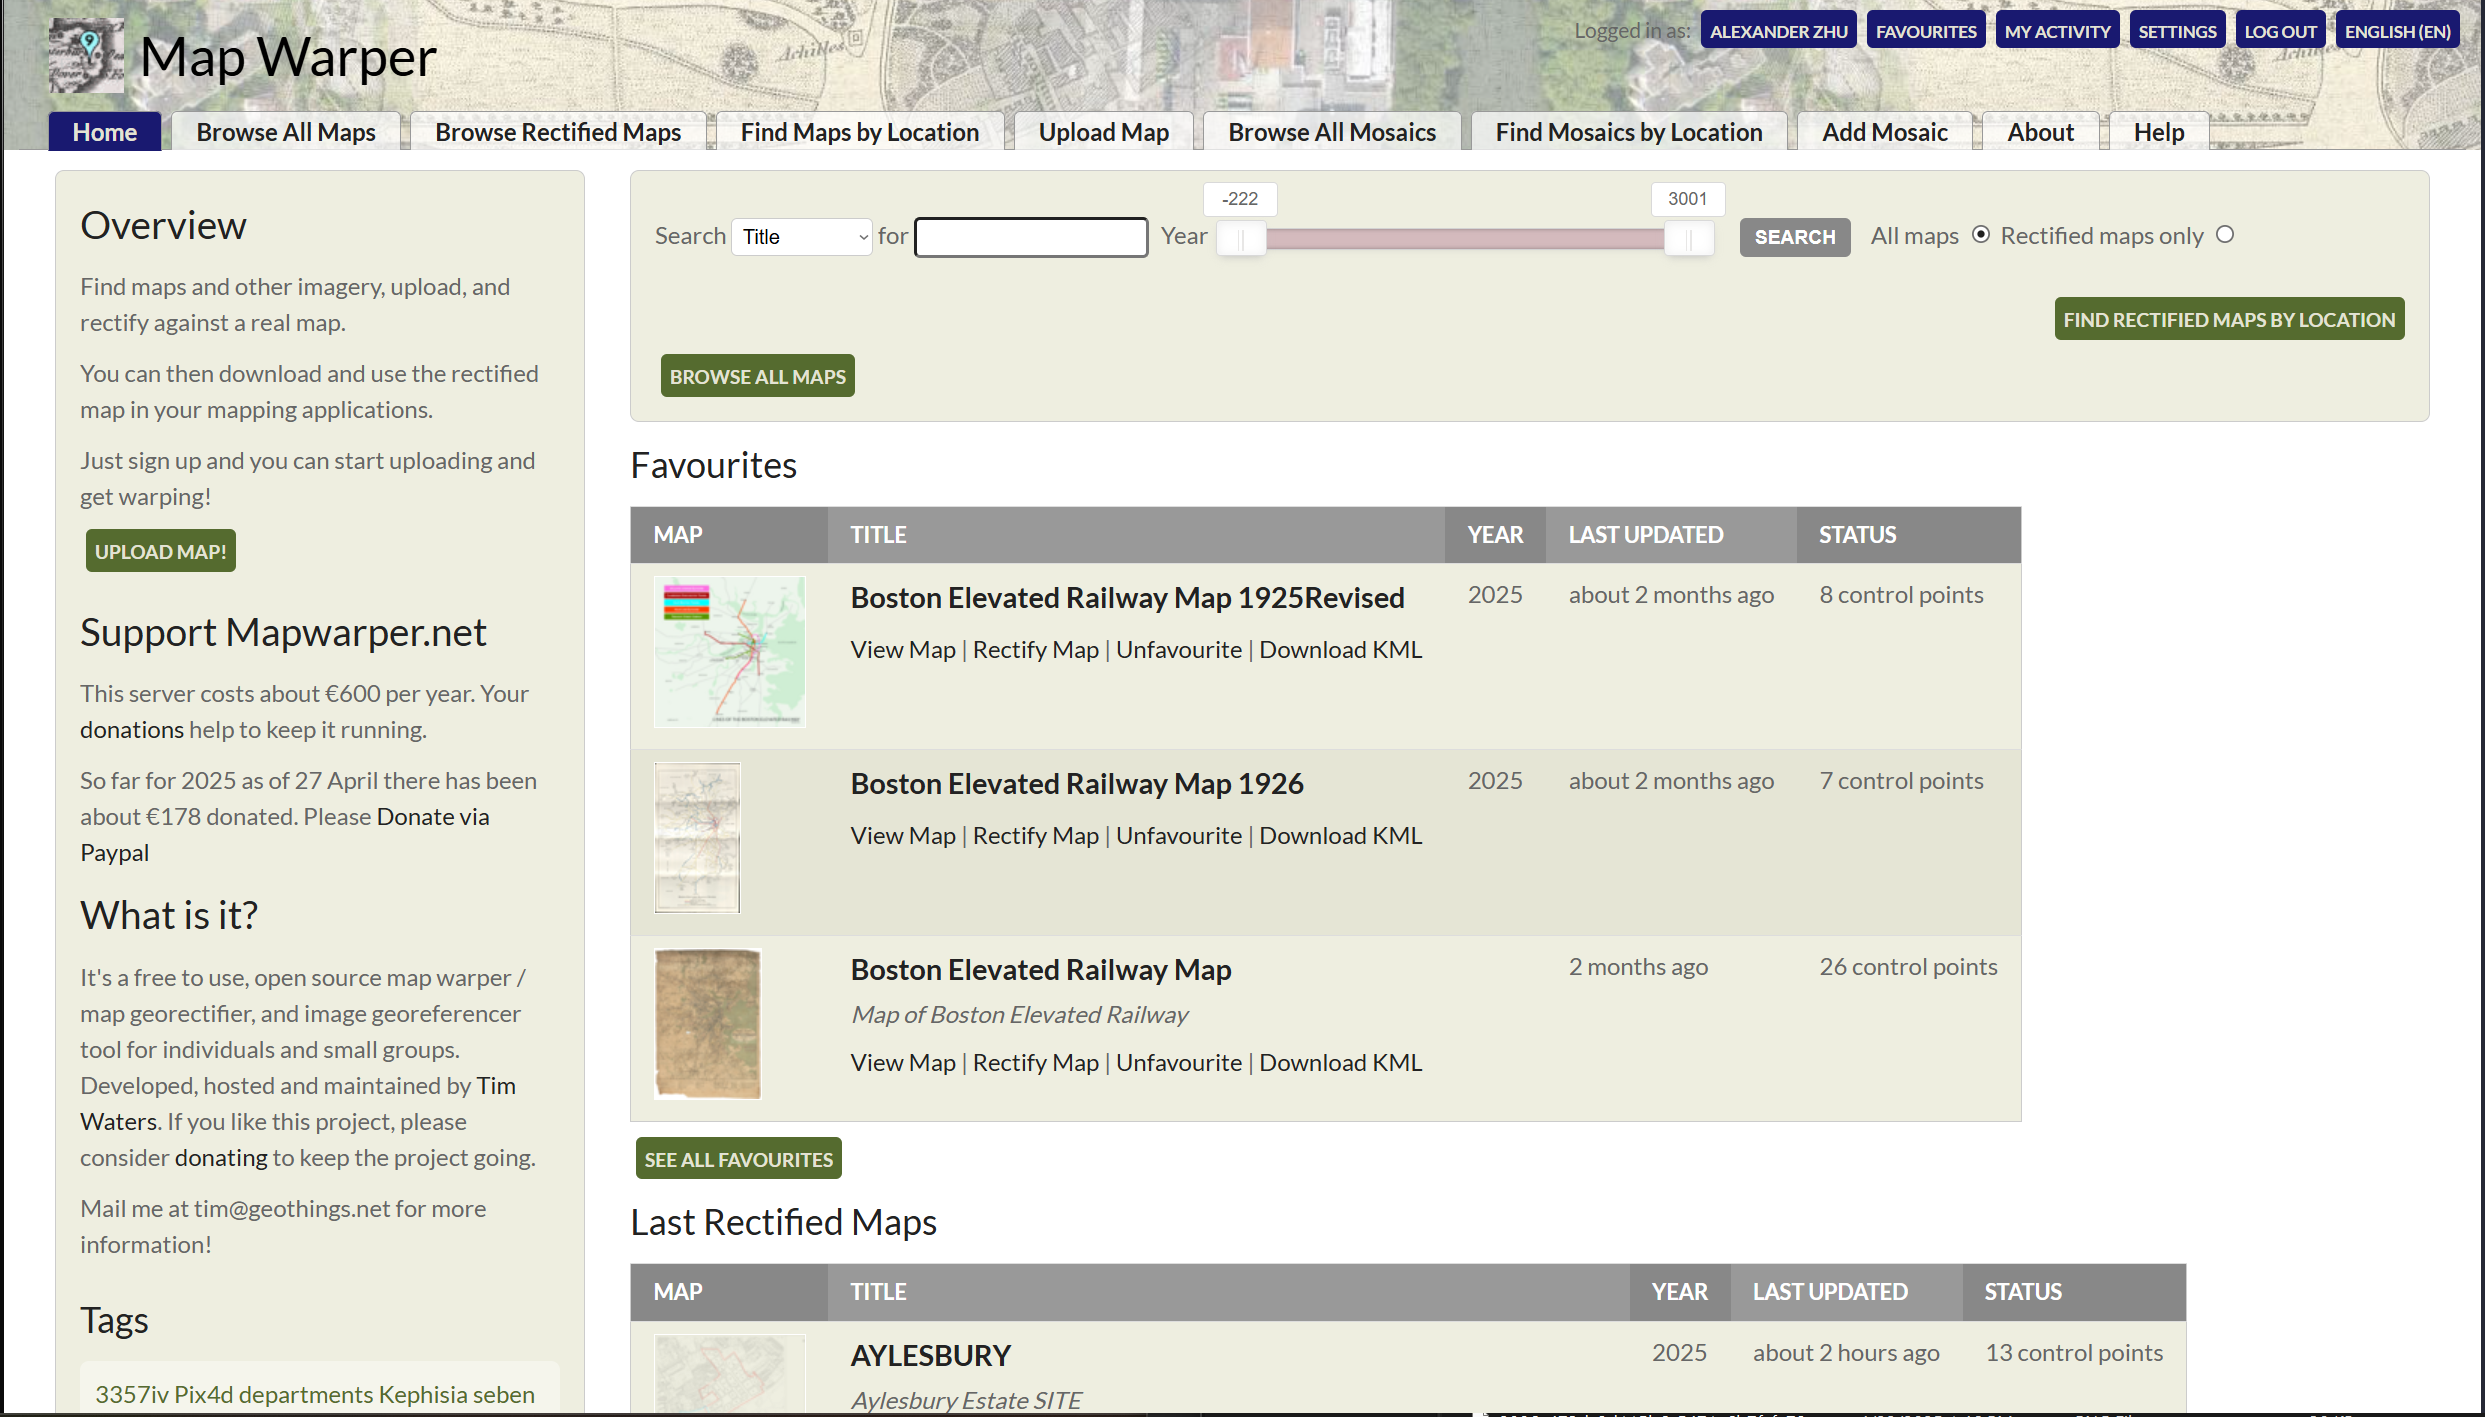Click the grey Search button
This screenshot has width=2485, height=1417.
pyautogui.click(x=1795, y=237)
